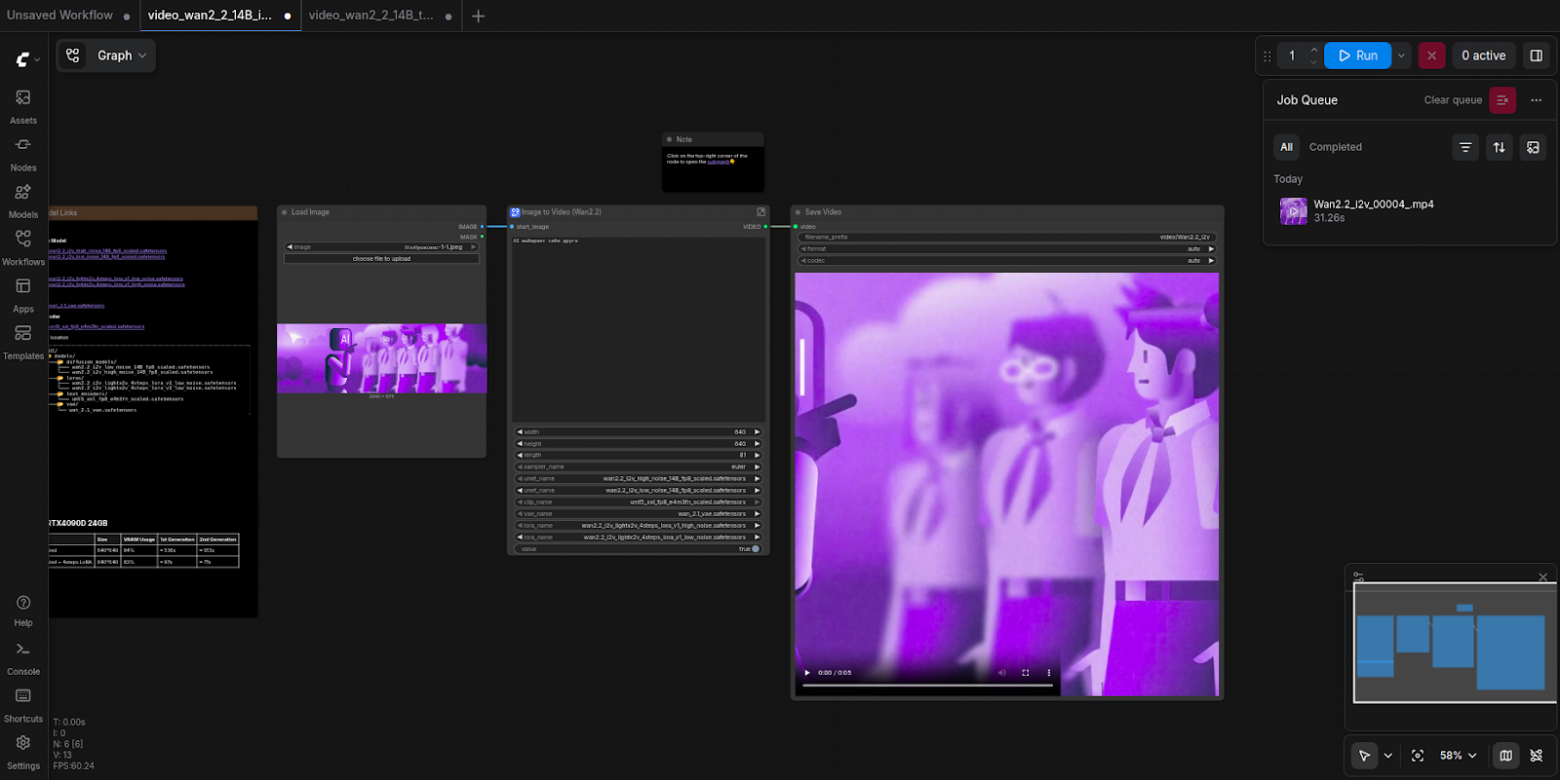
Task: Expand the Run button options dropdown
Action: pos(1402,56)
